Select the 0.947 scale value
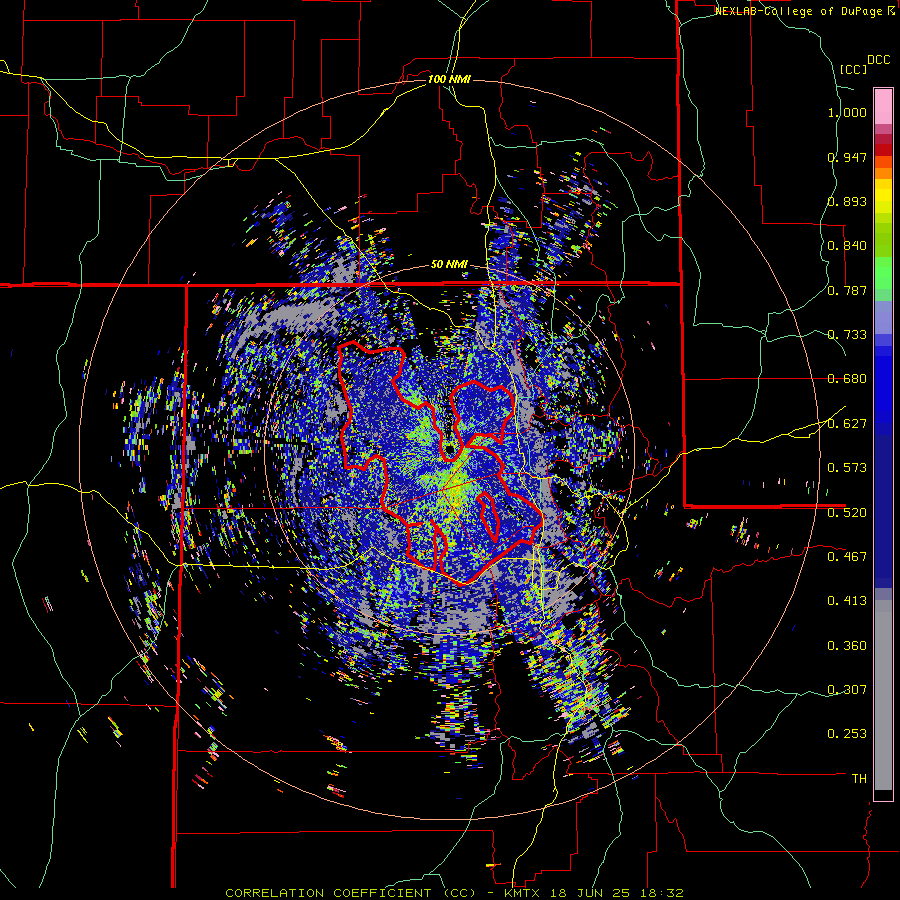 click(847, 157)
